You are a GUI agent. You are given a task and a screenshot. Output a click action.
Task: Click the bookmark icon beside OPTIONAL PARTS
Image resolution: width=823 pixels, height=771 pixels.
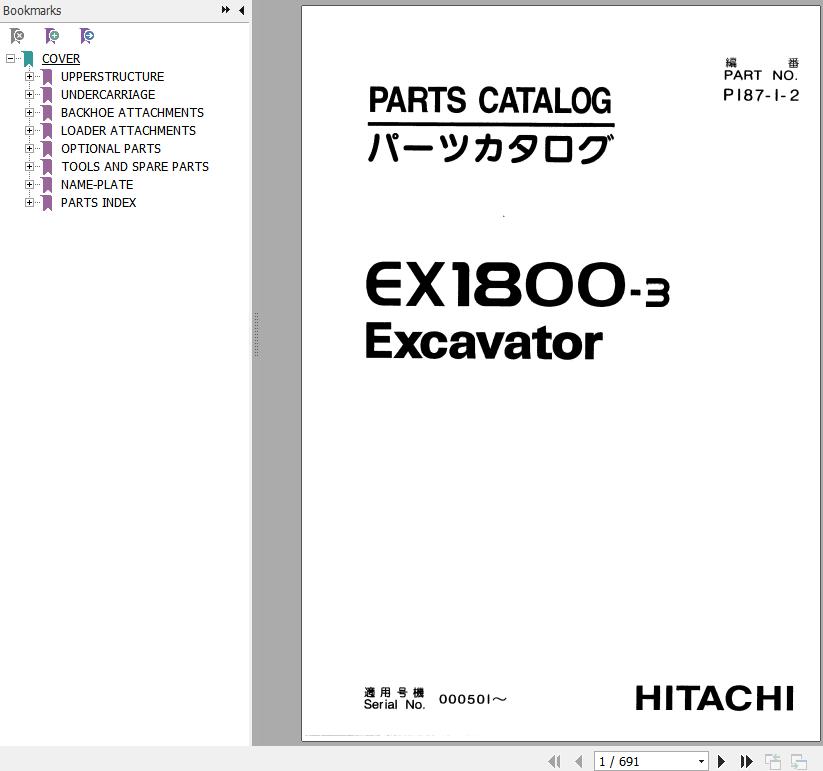click(47, 149)
